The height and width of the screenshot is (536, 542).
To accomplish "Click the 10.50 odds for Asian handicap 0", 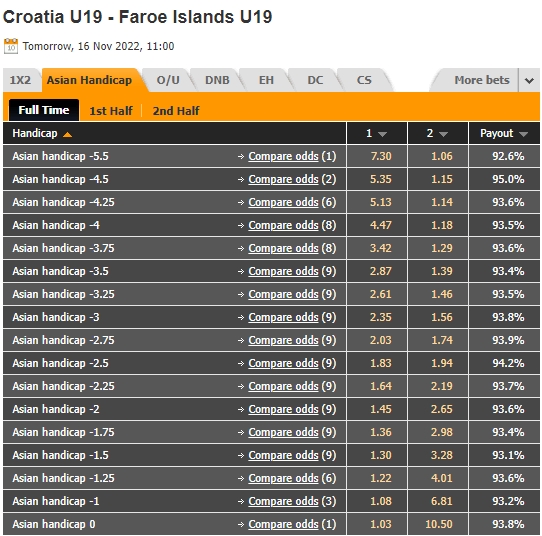I will point(439,524).
